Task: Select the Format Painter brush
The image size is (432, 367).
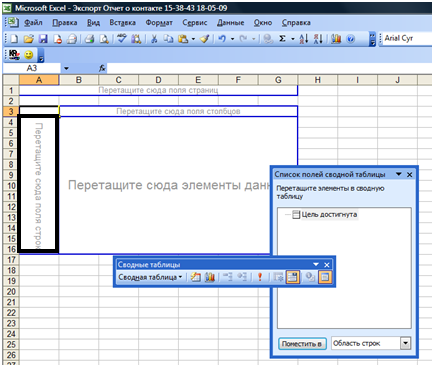Action: (205, 39)
